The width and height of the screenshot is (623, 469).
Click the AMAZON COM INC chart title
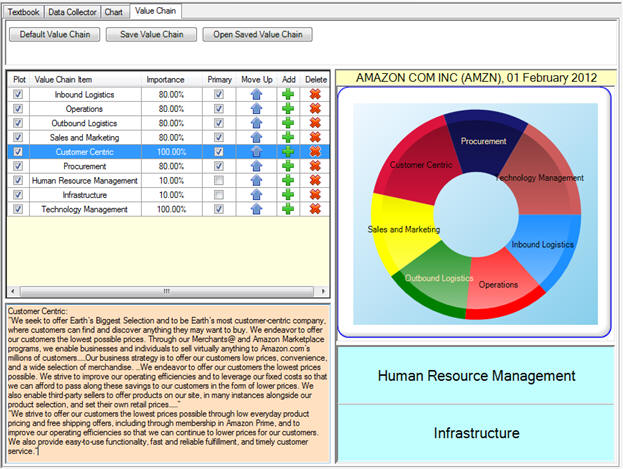tap(476, 78)
